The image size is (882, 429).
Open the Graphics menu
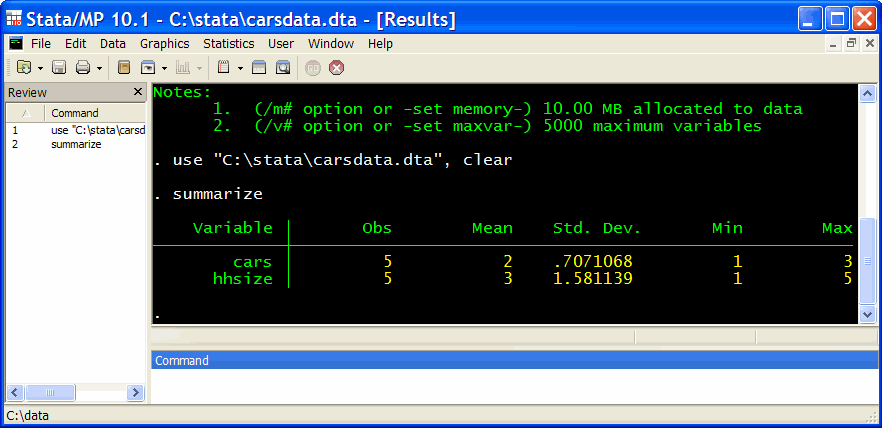coord(164,44)
